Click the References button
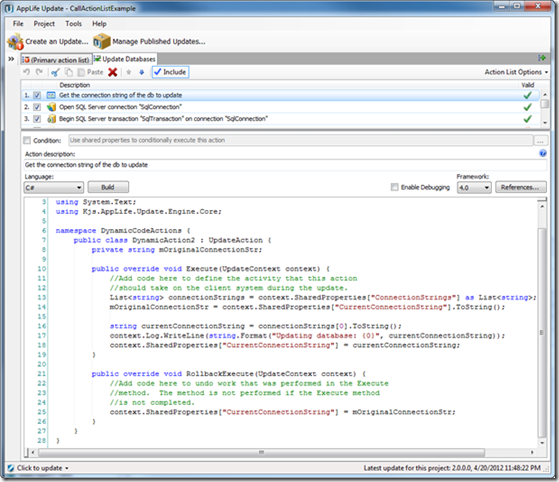 [x=520, y=187]
